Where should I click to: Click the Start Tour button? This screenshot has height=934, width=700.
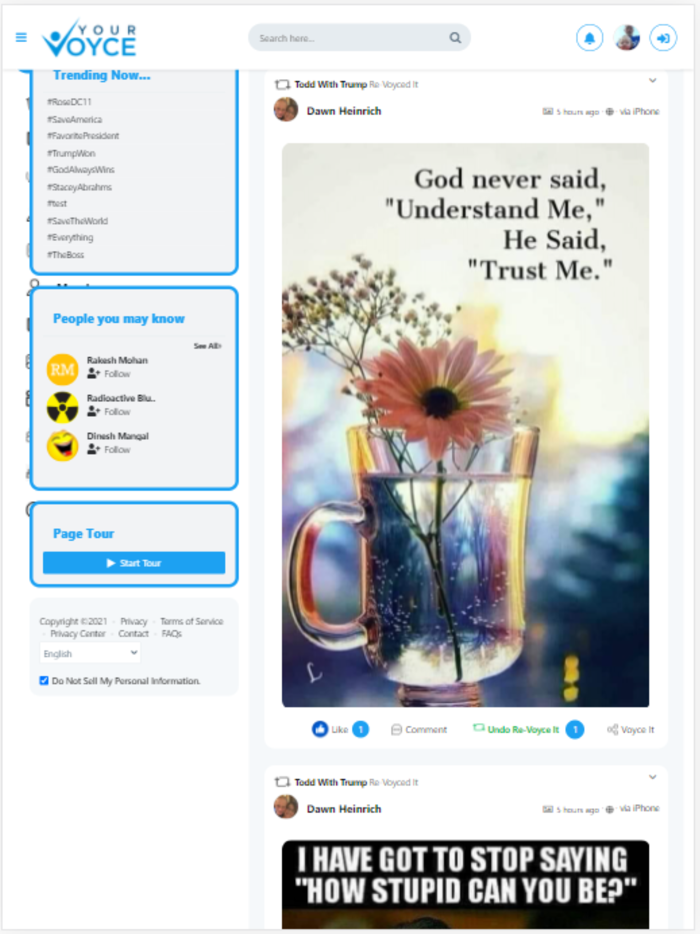[x=134, y=563]
